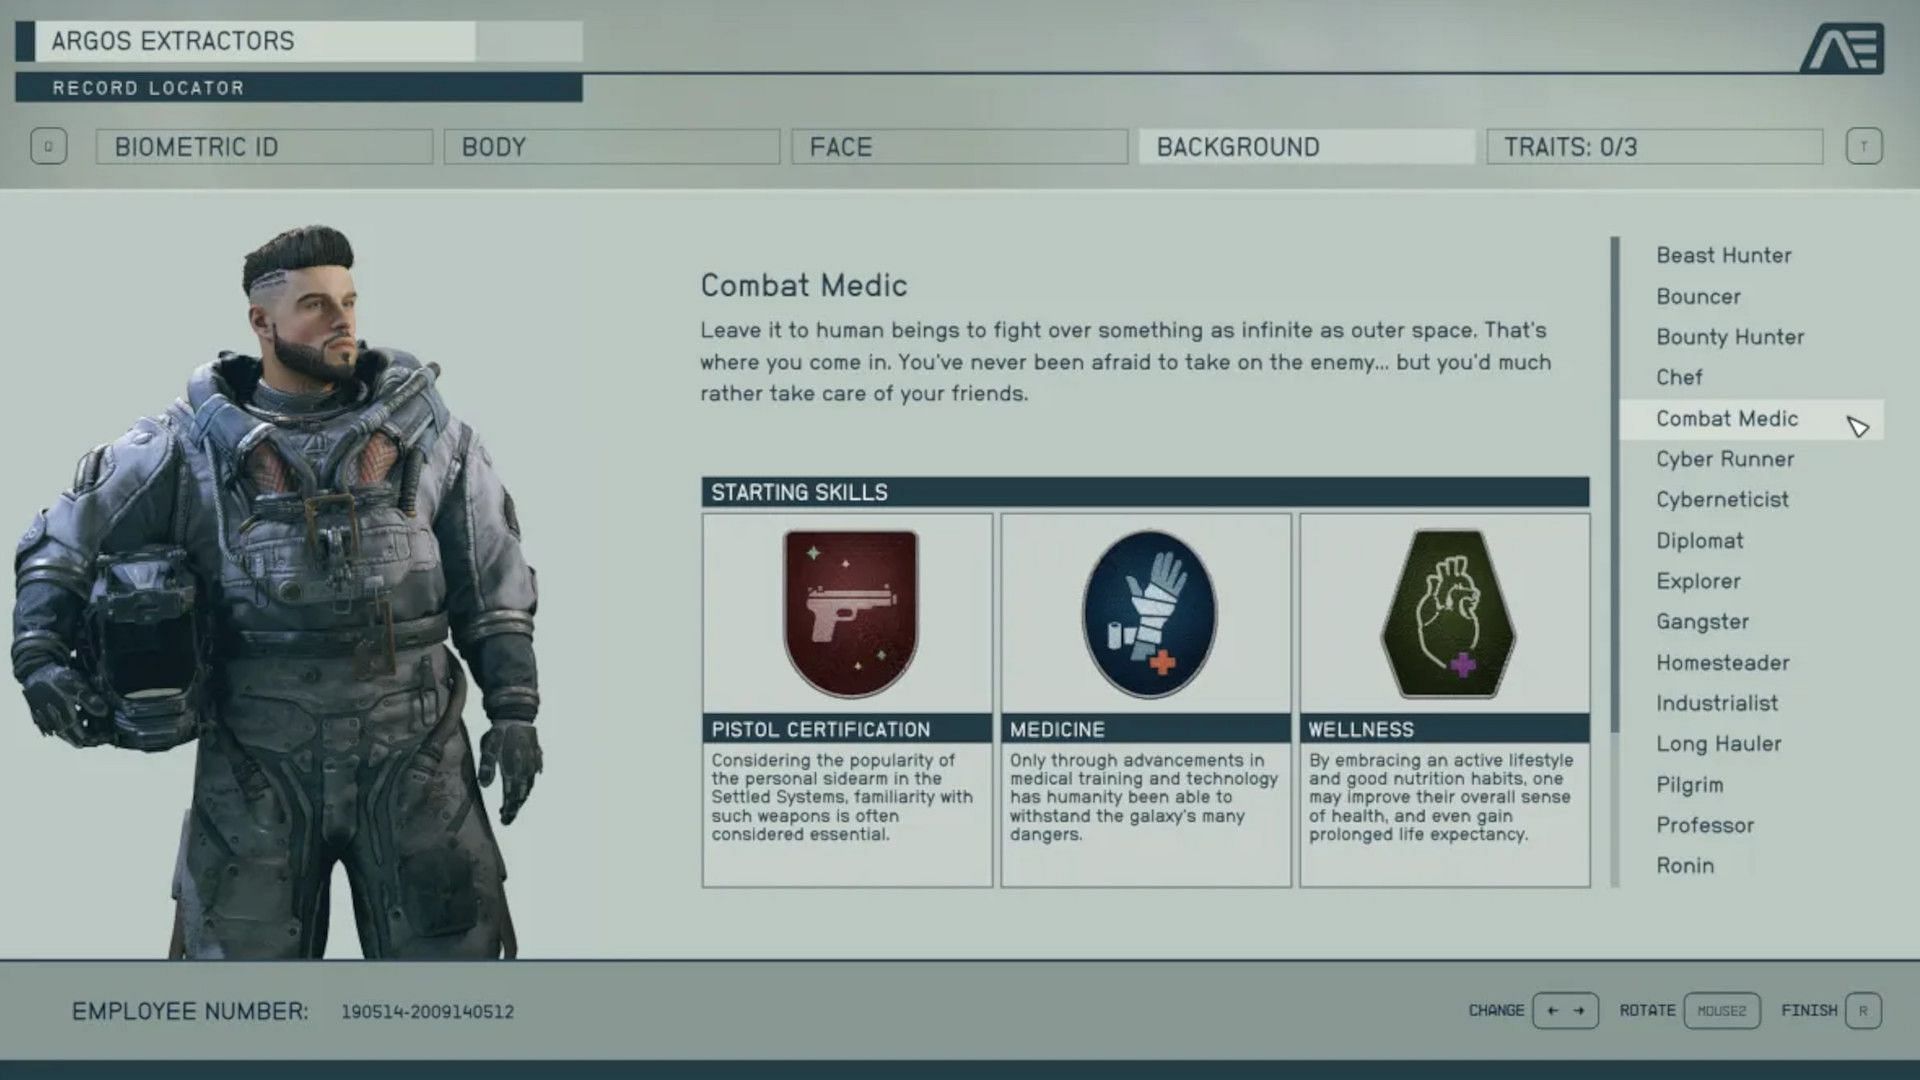
Task: Select Ronin background
Action: point(1684,865)
